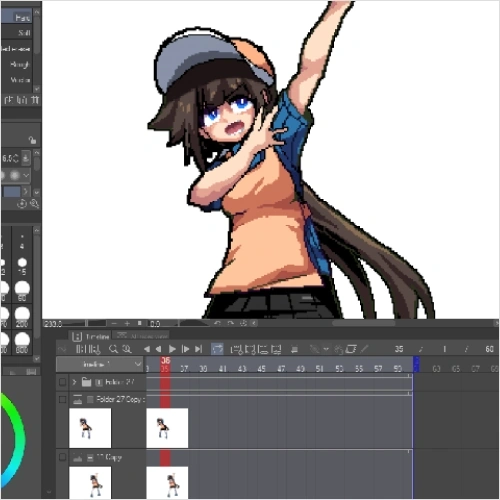The width and height of the screenshot is (500, 500).
Task: Click the blue end-frame marker on ruler
Action: pos(416,364)
